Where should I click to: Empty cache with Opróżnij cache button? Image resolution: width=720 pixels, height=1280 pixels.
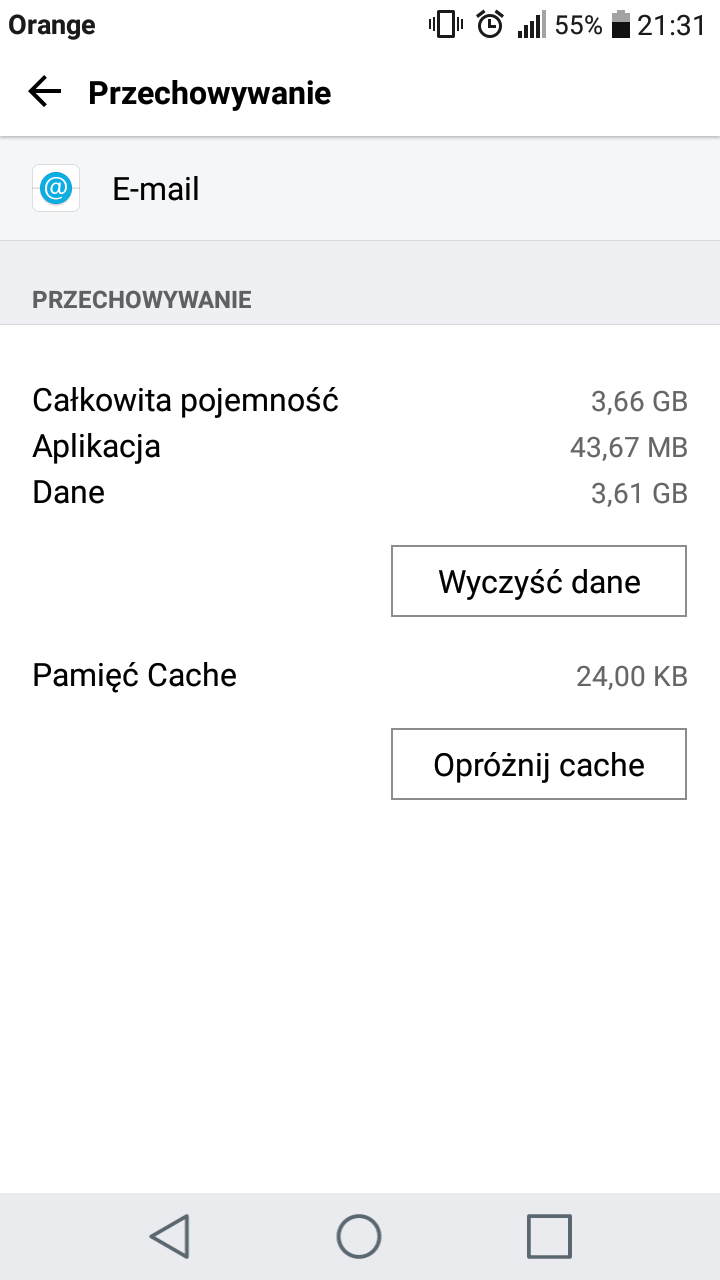coord(539,764)
